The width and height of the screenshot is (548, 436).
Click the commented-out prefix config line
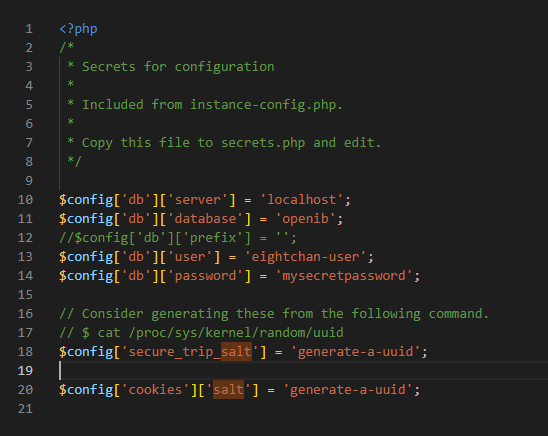click(178, 238)
